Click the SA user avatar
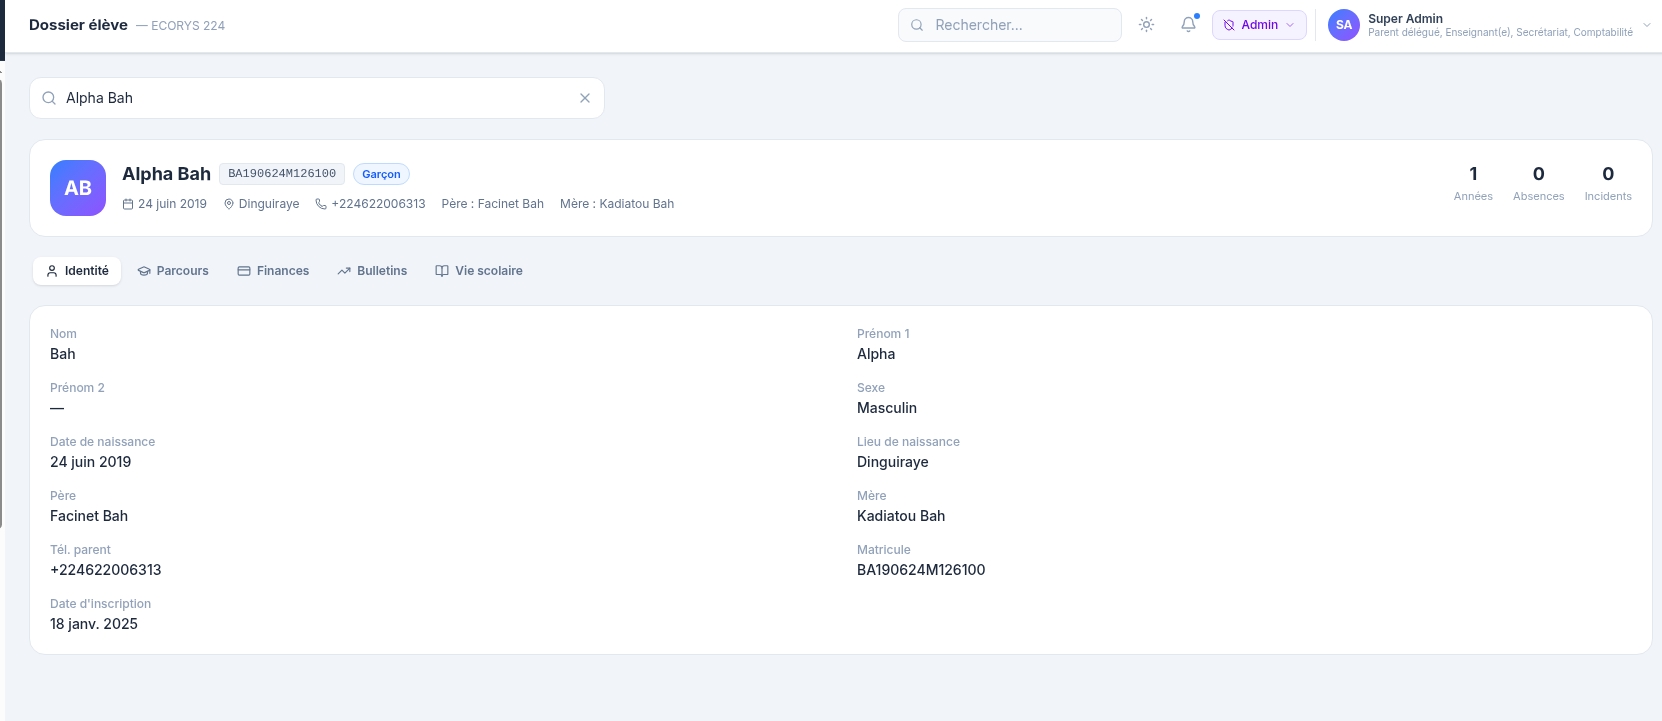 [1344, 25]
